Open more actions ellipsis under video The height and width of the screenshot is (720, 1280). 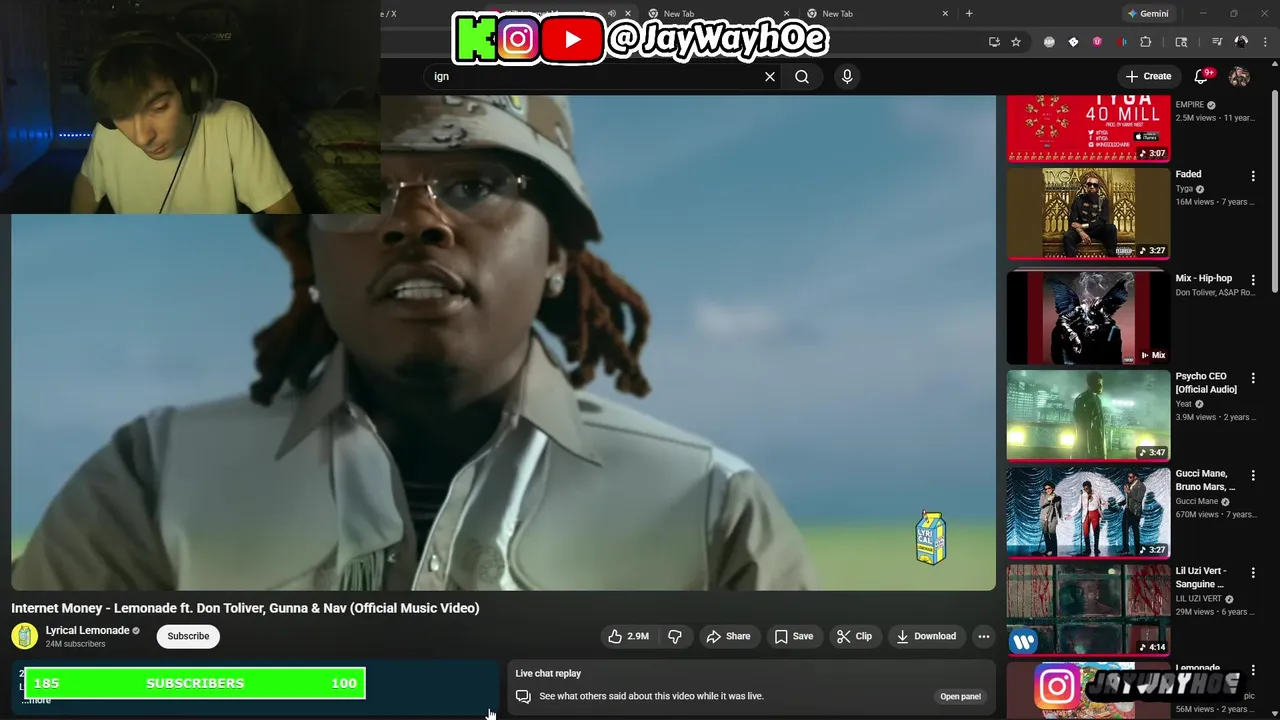[x=984, y=636]
